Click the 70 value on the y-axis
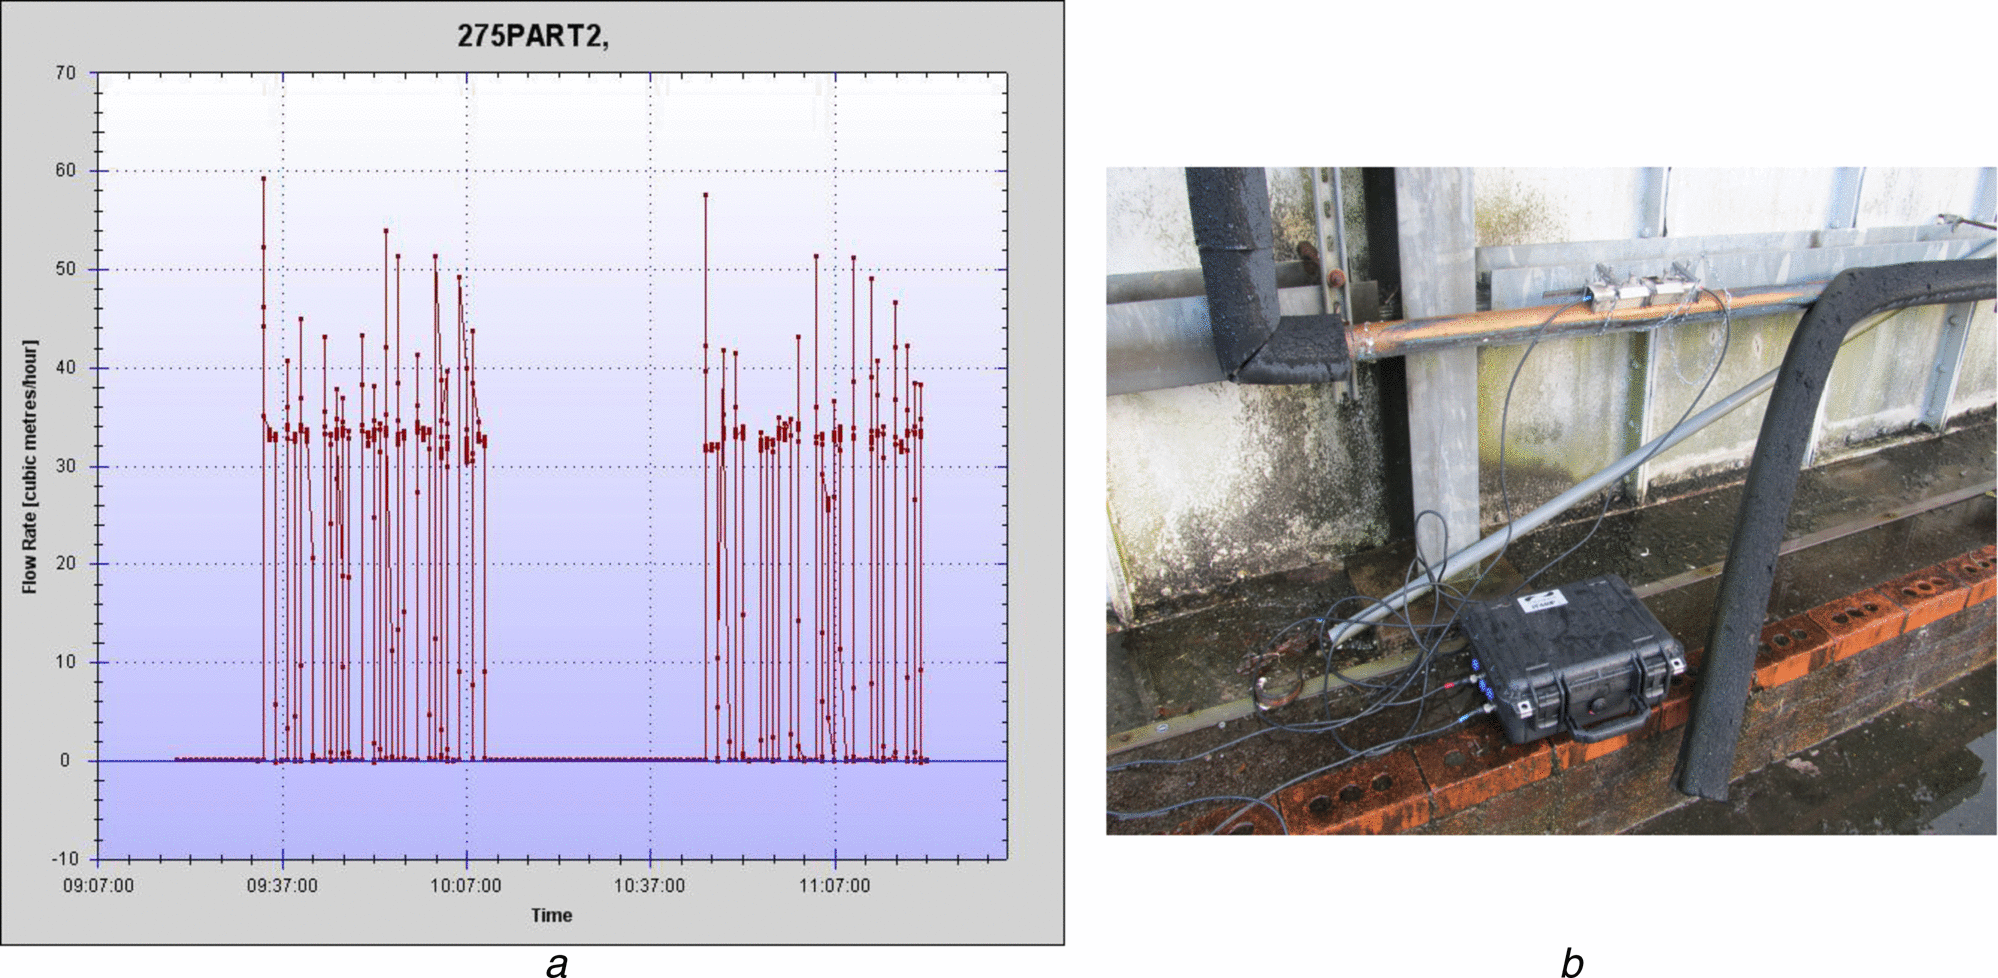The image size is (1998, 978). (x=65, y=73)
